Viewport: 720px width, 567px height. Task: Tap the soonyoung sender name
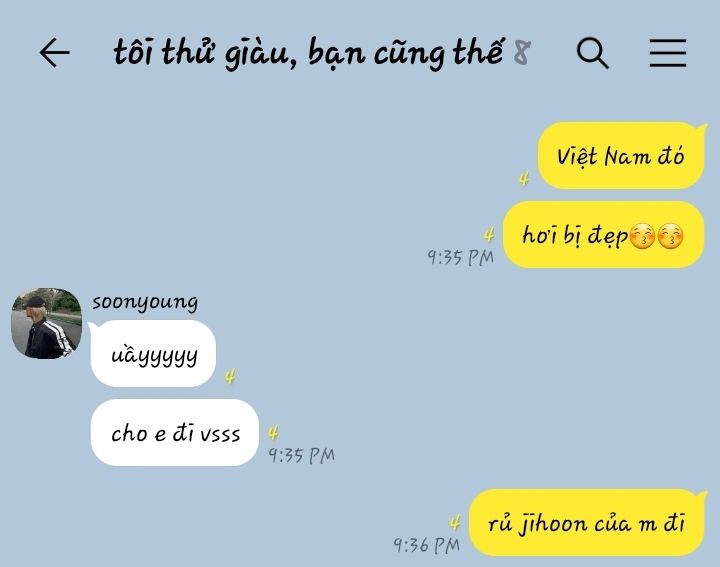[145, 303]
